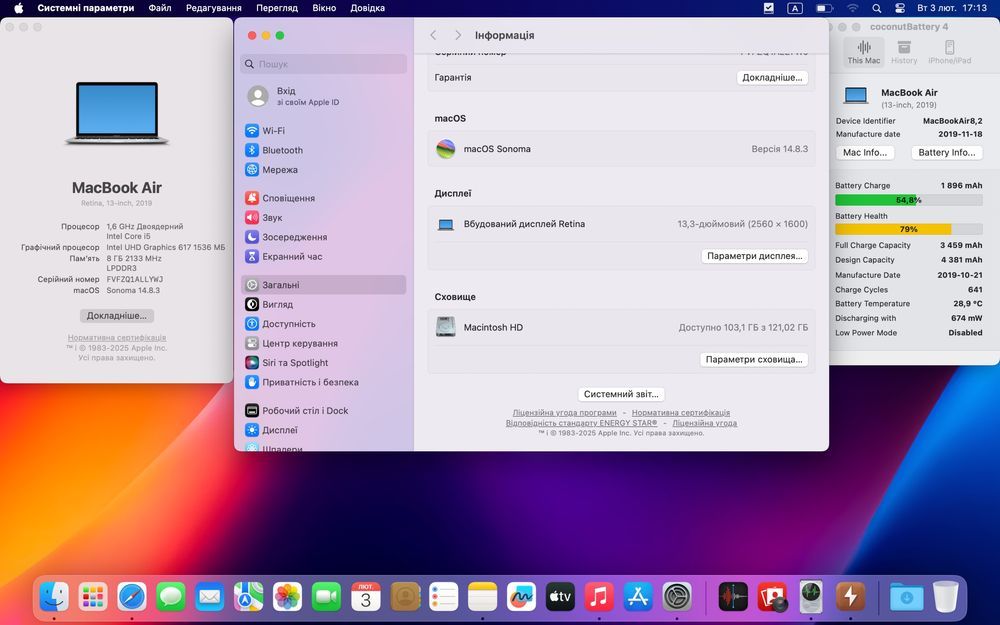Launch Finder from the Dock
The width and height of the screenshot is (1000, 625).
(54, 598)
